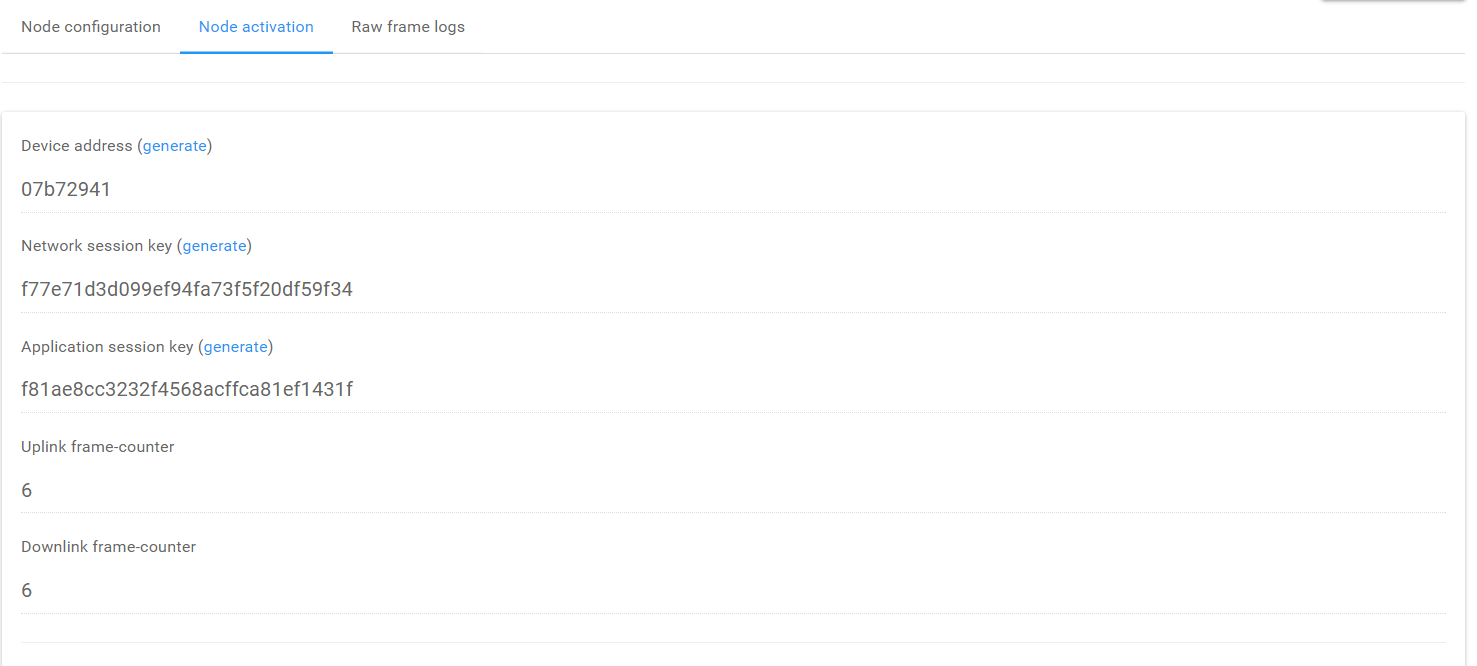
Task: Click into the Network session key value field
Action: (734, 290)
